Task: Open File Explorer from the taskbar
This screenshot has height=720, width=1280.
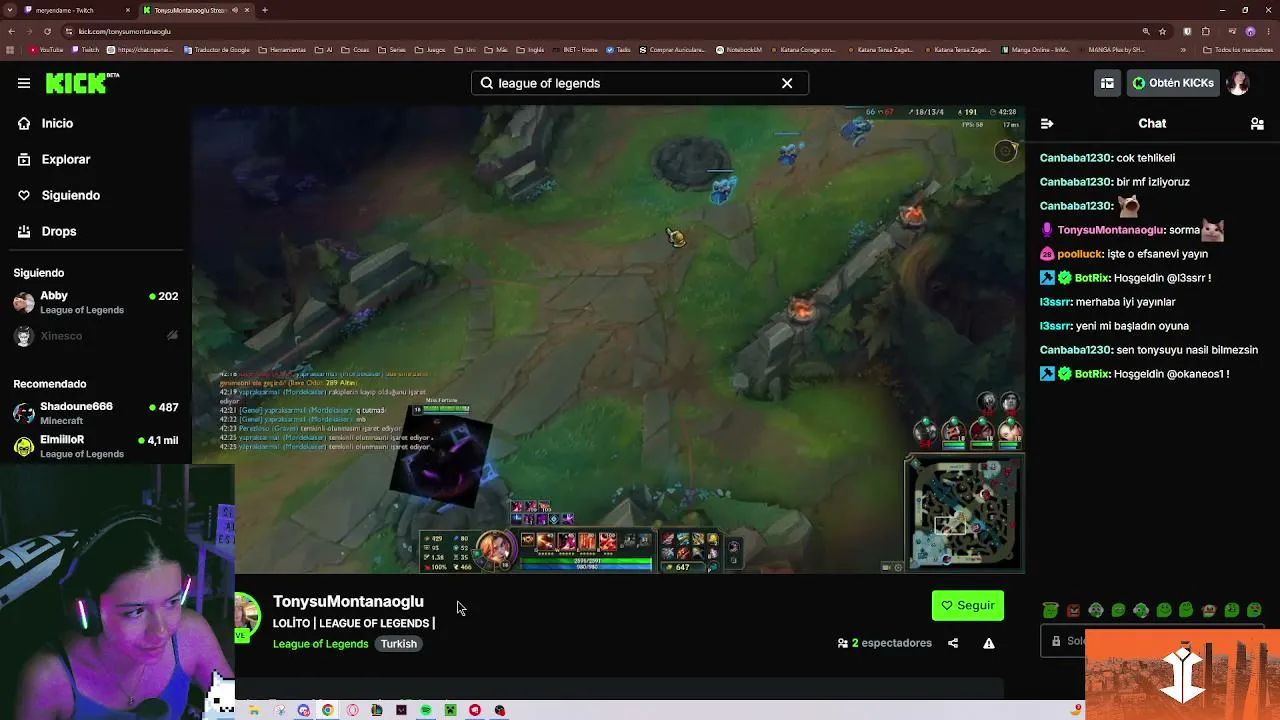Action: coord(254,710)
